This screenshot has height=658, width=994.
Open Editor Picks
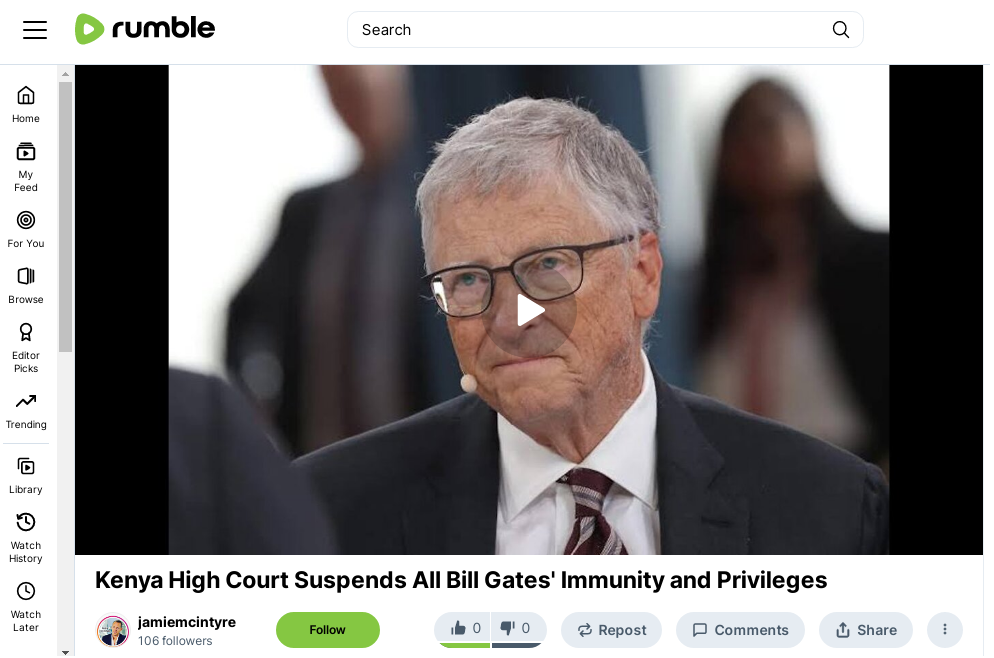coord(26,348)
